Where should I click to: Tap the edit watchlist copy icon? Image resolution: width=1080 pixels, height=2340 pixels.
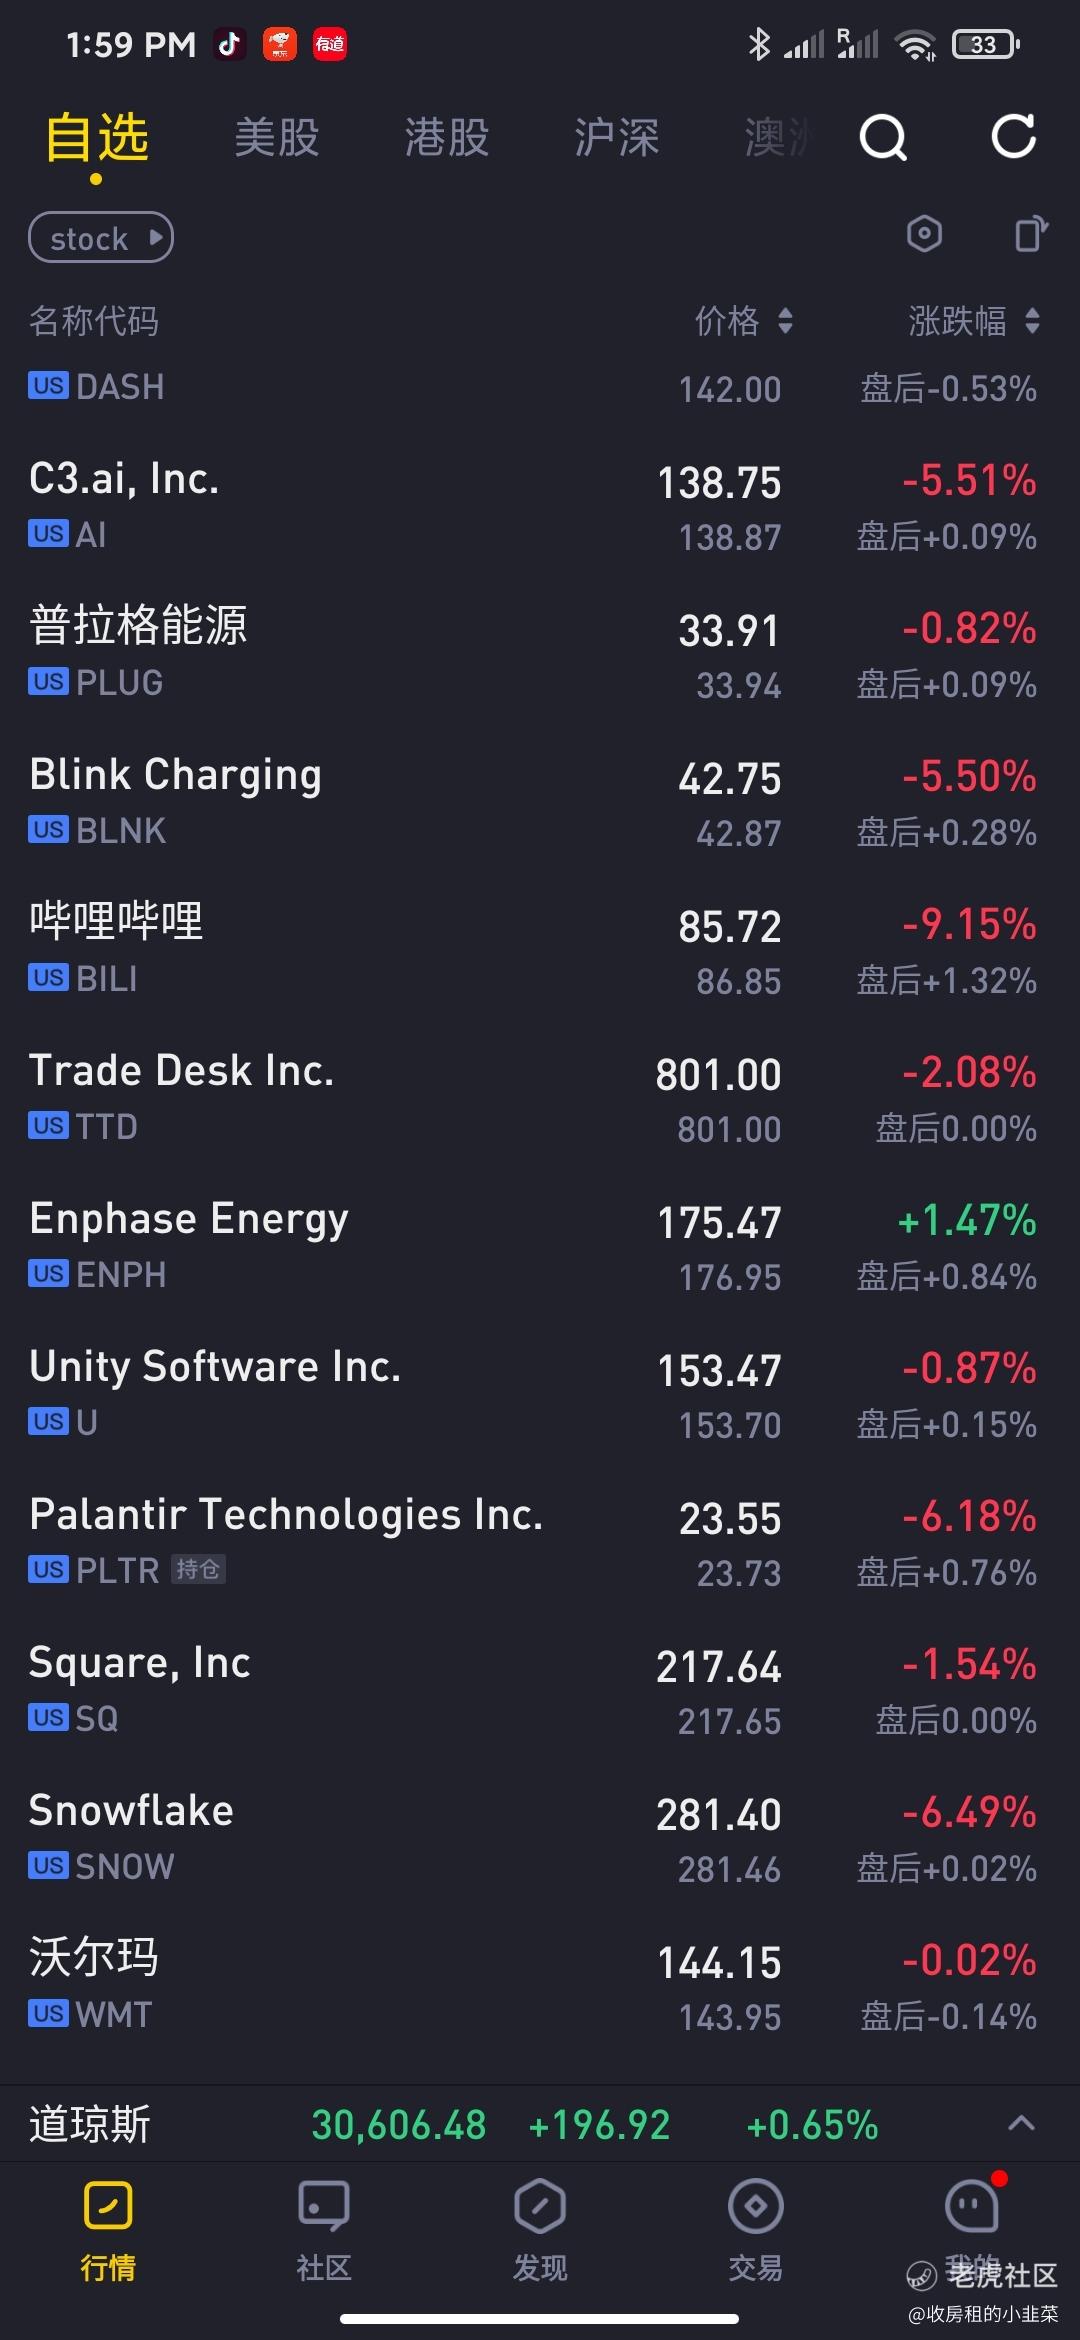click(1031, 234)
